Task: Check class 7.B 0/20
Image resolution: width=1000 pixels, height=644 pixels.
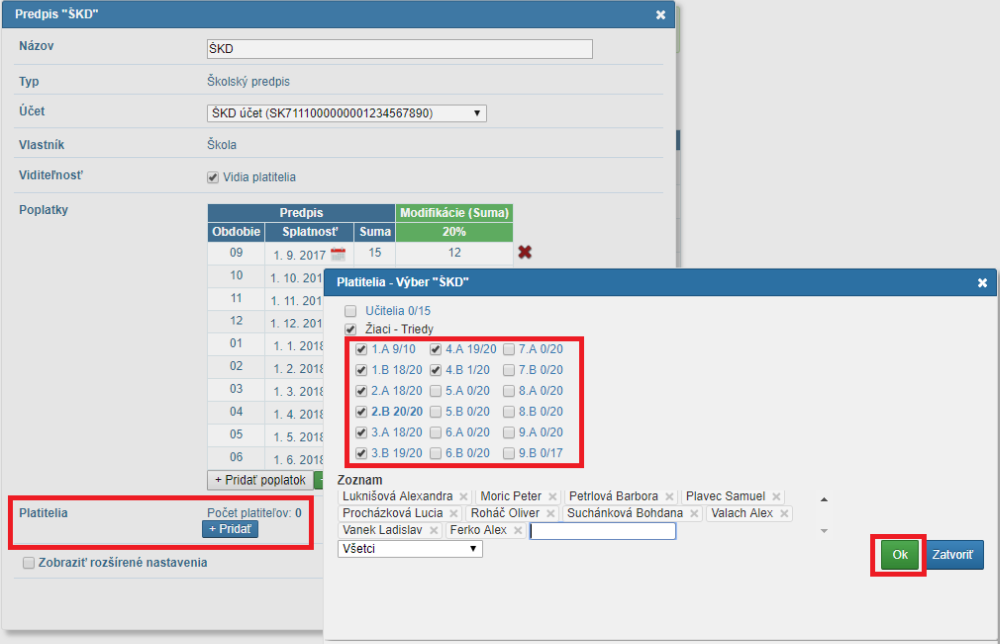Action: [x=509, y=370]
